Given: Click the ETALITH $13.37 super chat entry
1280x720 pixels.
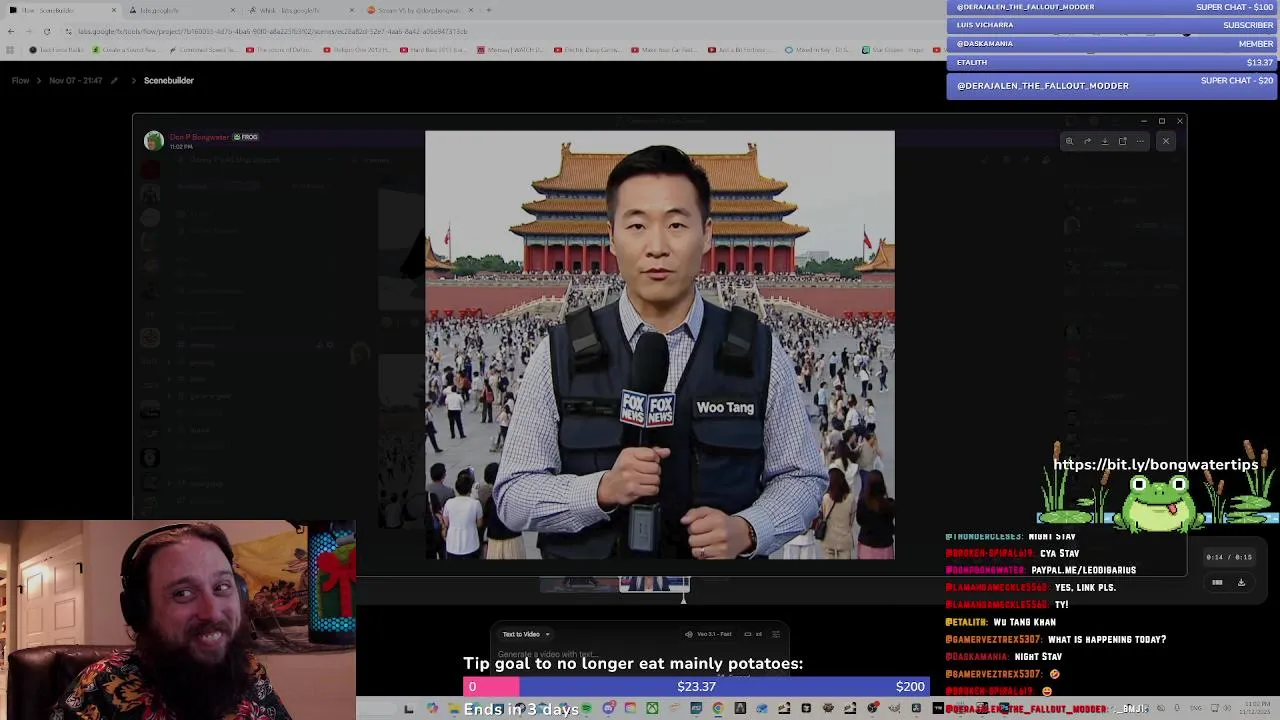Looking at the screenshot, I should [x=1111, y=62].
